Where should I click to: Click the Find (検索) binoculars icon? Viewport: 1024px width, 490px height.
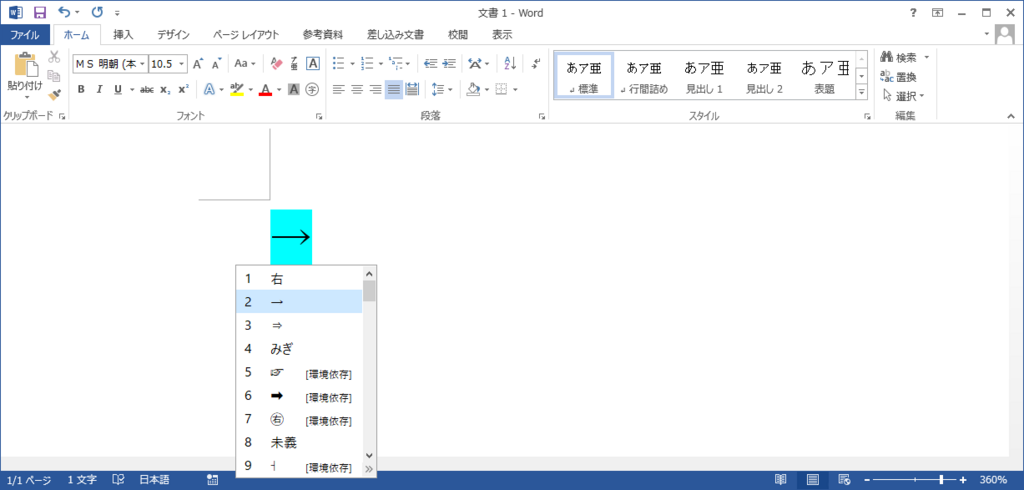pos(887,57)
